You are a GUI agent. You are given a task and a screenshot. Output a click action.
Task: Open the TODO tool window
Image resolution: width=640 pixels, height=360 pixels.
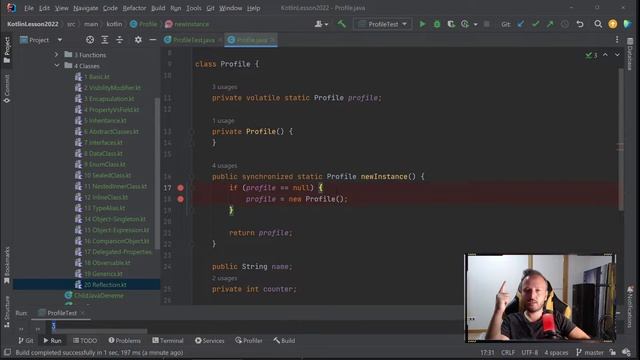pos(85,340)
